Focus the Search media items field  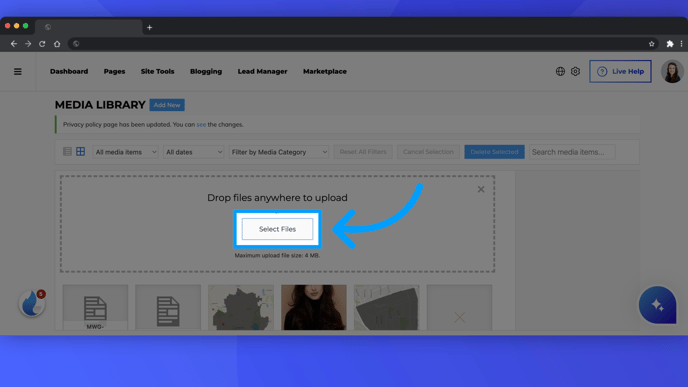(572, 152)
